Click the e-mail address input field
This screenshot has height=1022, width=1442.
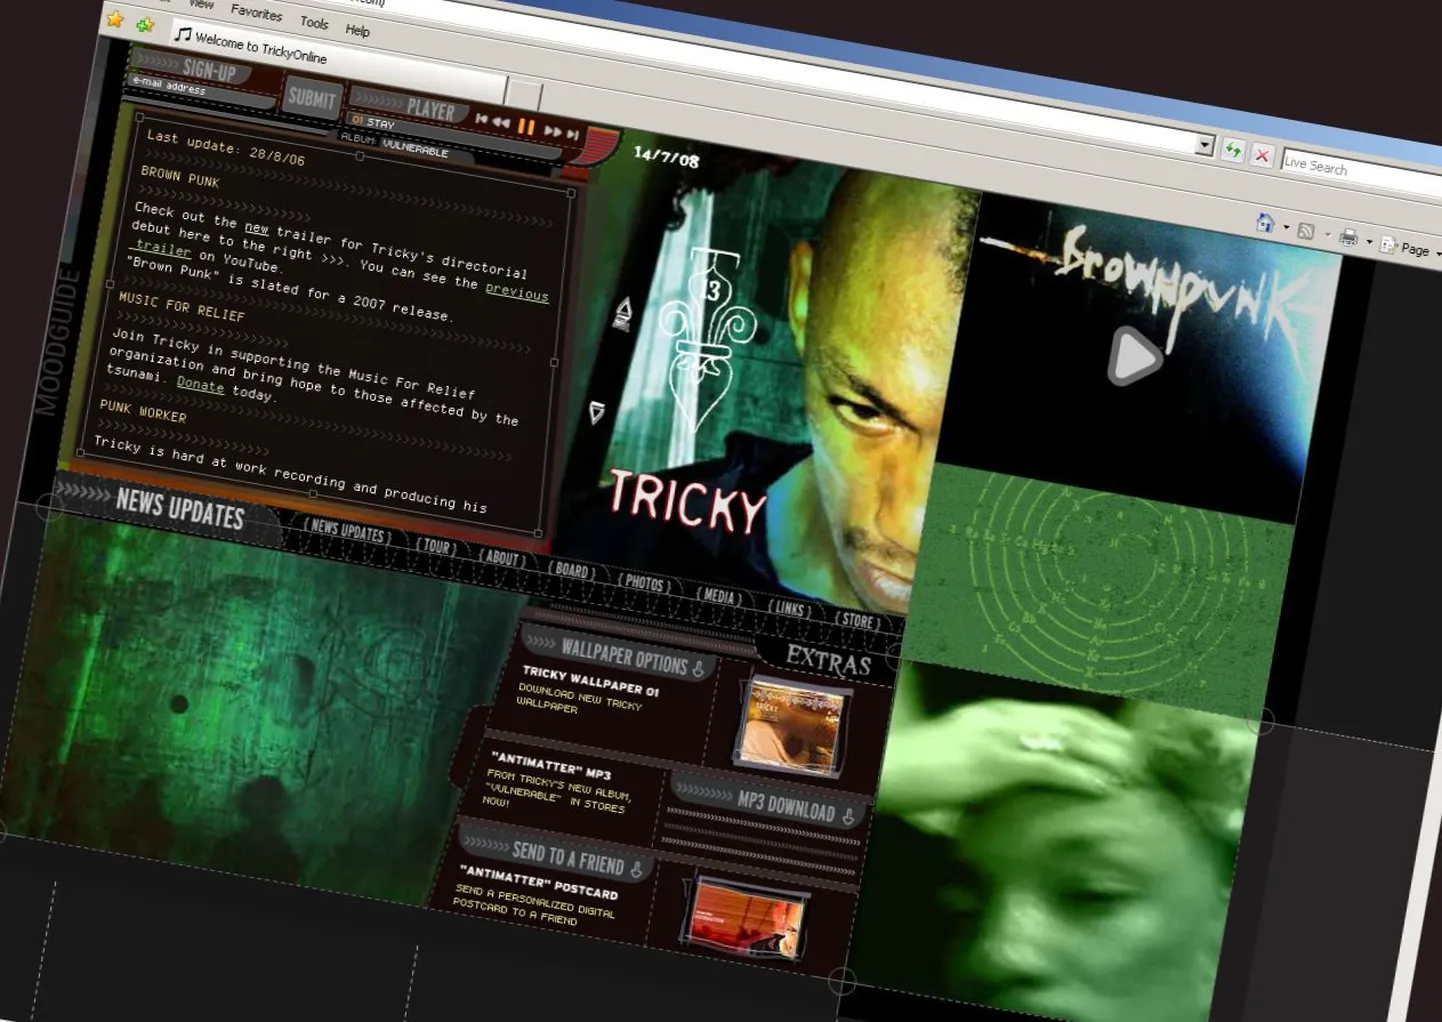202,92
